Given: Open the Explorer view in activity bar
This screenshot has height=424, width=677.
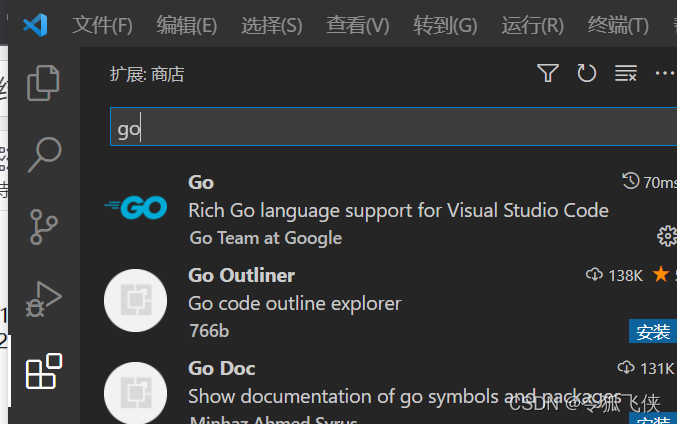Looking at the screenshot, I should [43, 83].
